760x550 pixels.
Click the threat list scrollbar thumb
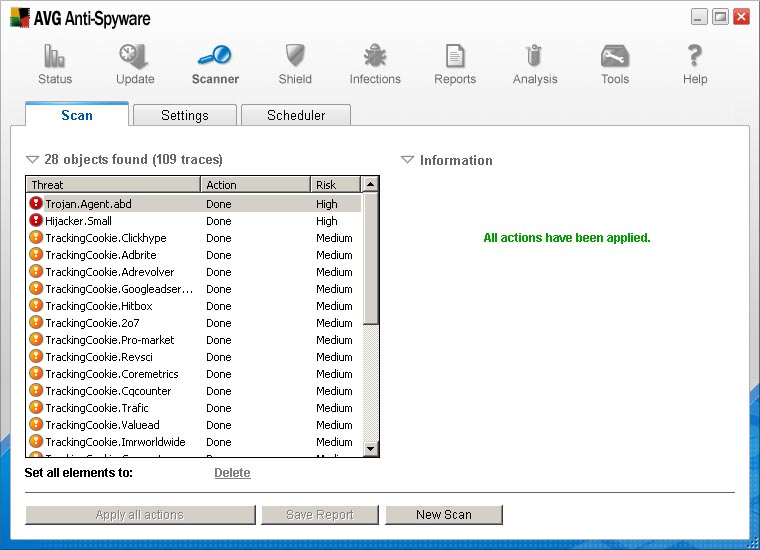370,258
